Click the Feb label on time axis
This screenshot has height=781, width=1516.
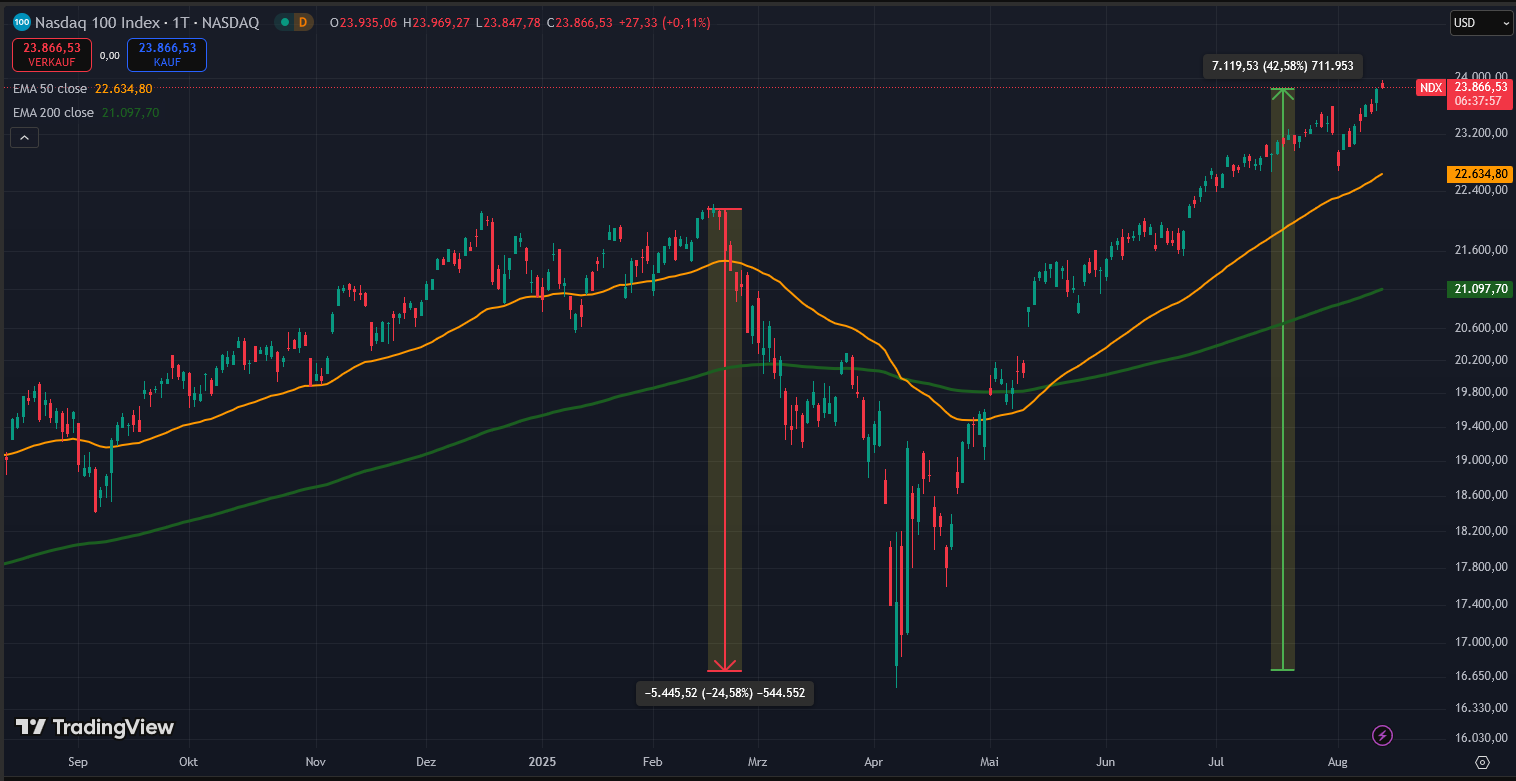(x=653, y=762)
